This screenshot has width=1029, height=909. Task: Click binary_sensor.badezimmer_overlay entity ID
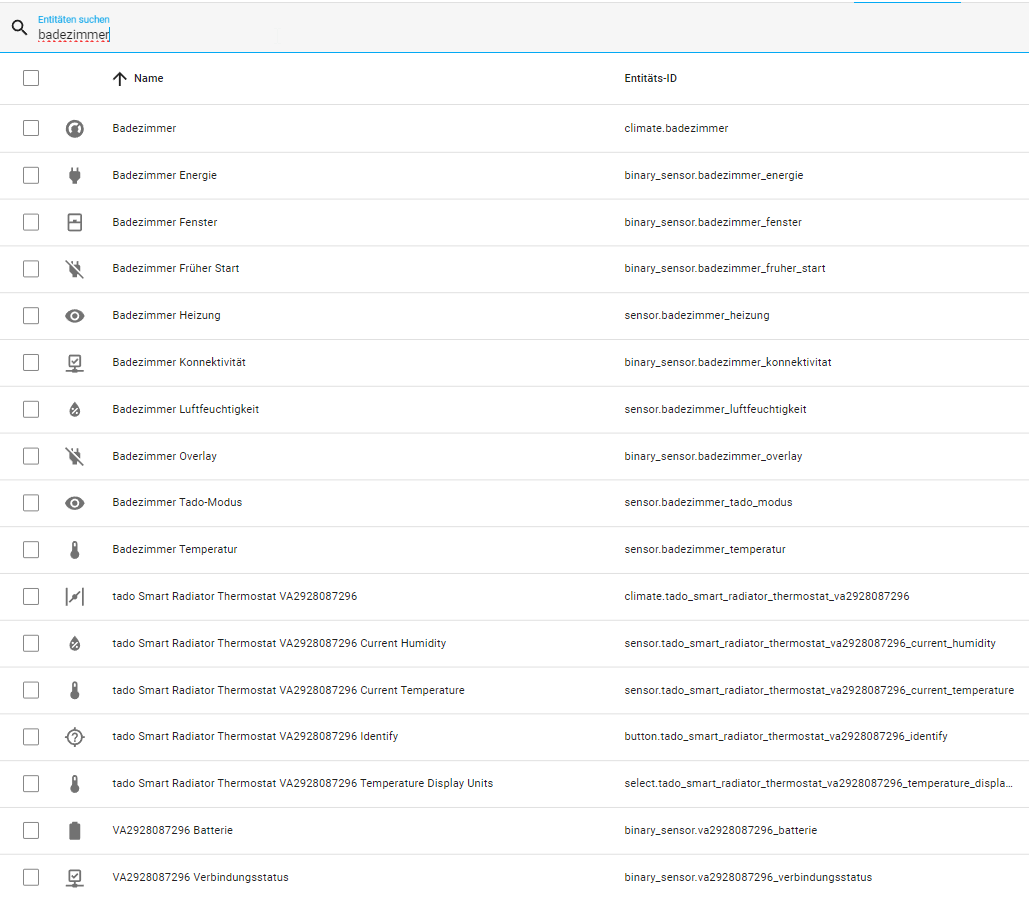click(x=713, y=456)
